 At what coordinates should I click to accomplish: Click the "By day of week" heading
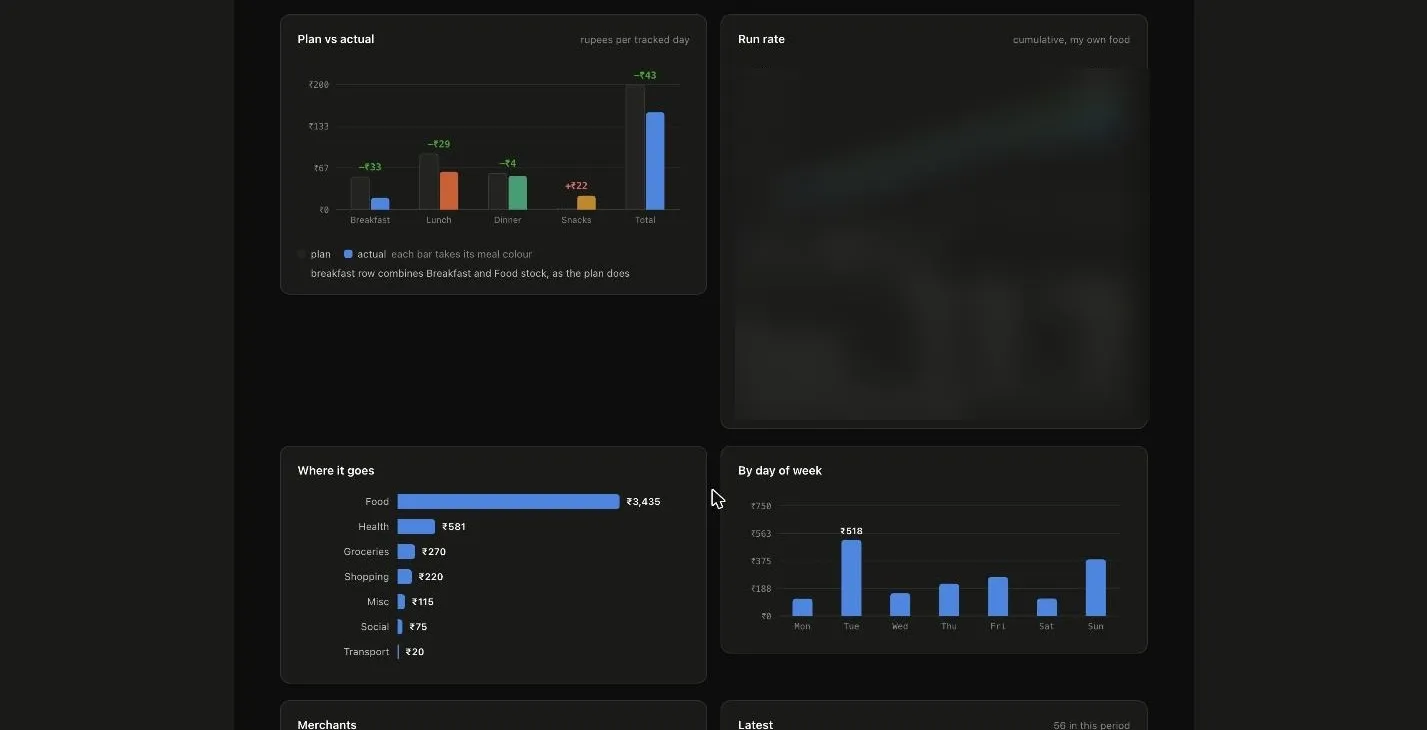pos(780,470)
